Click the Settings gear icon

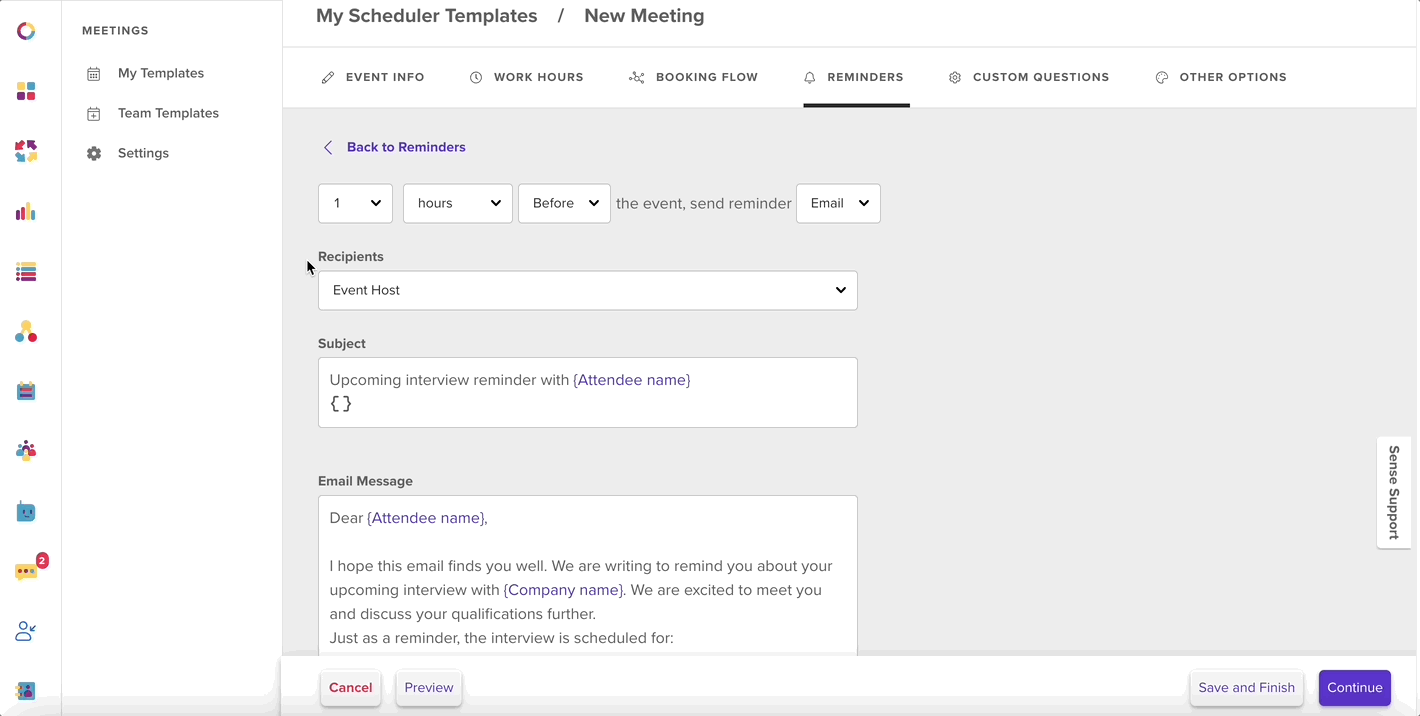(94, 153)
